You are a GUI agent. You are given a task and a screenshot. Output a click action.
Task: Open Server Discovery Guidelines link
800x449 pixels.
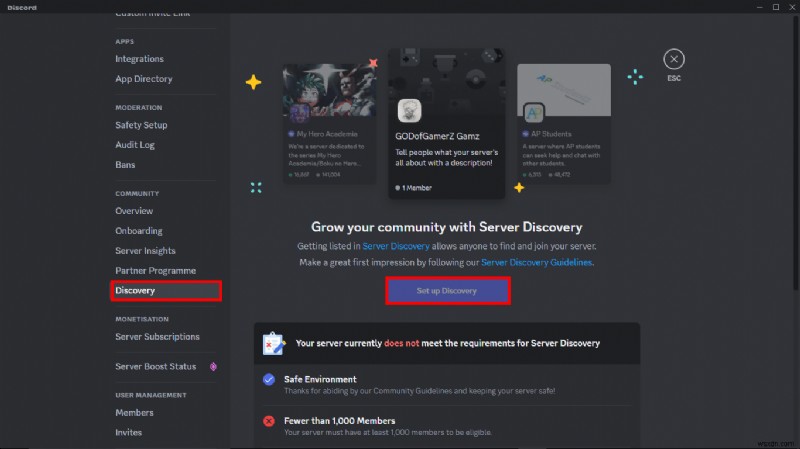point(536,262)
